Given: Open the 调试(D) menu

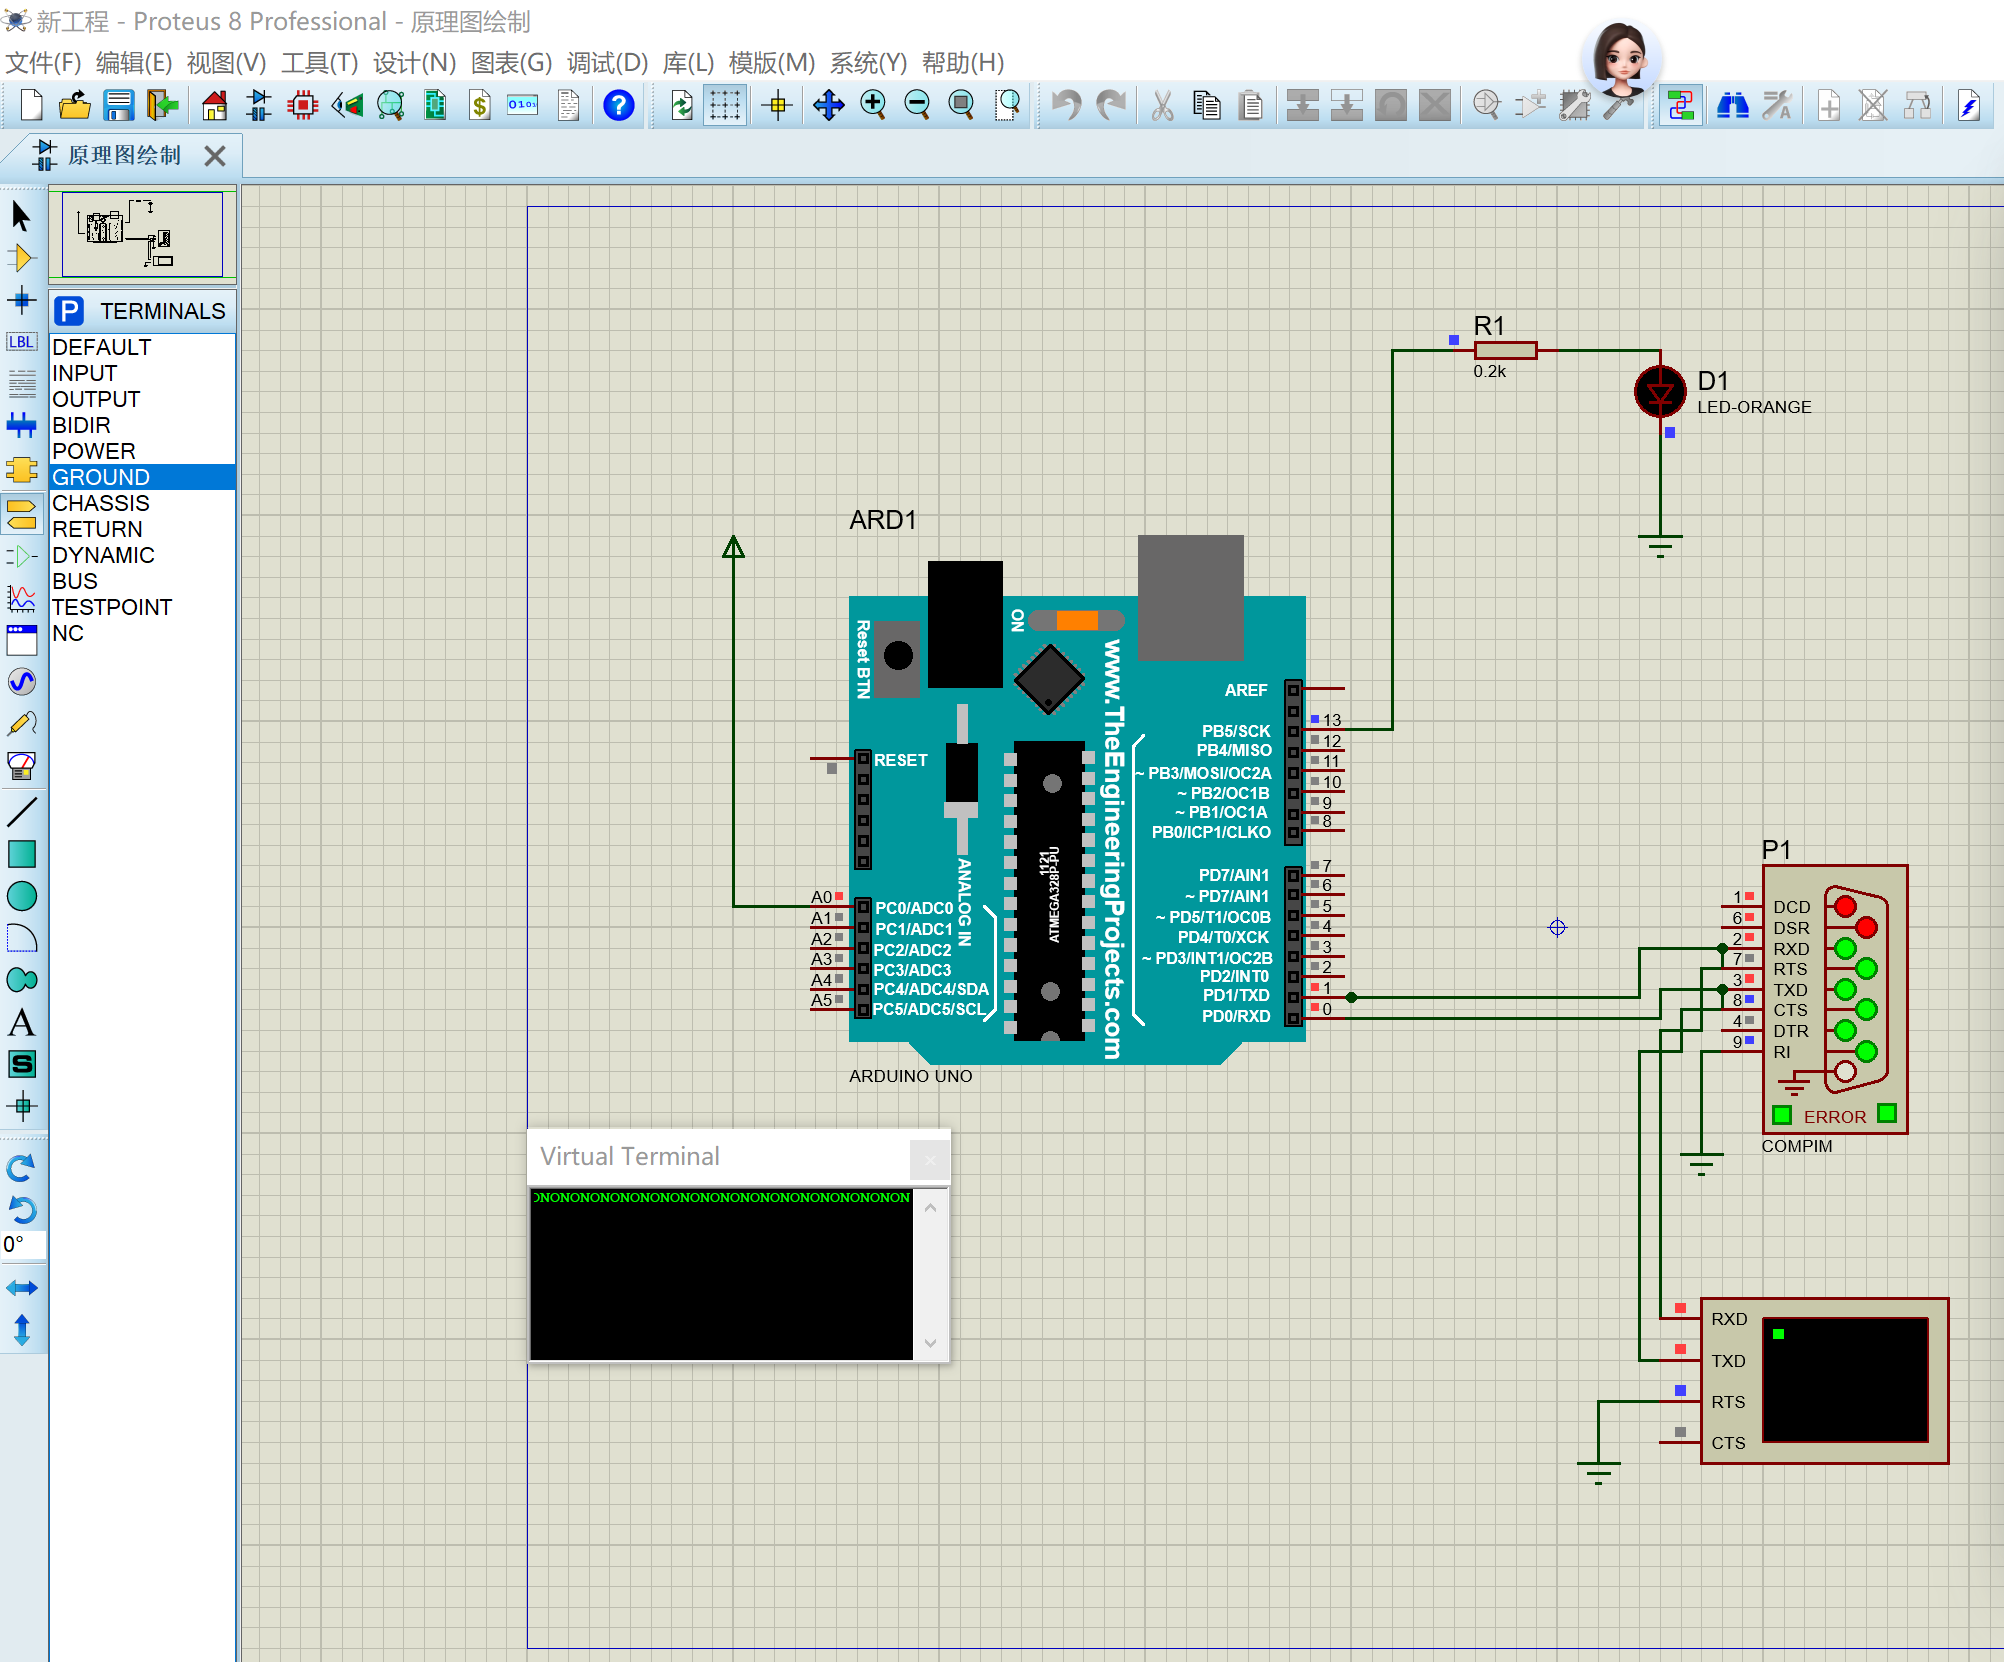Looking at the screenshot, I should pyautogui.click(x=607, y=63).
